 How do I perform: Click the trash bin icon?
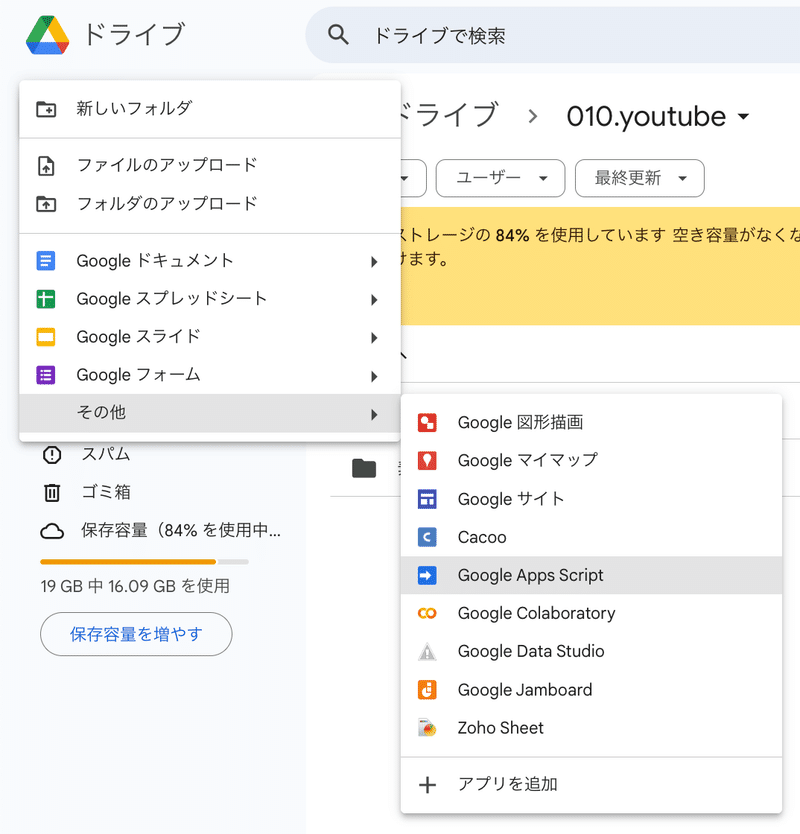[52, 493]
